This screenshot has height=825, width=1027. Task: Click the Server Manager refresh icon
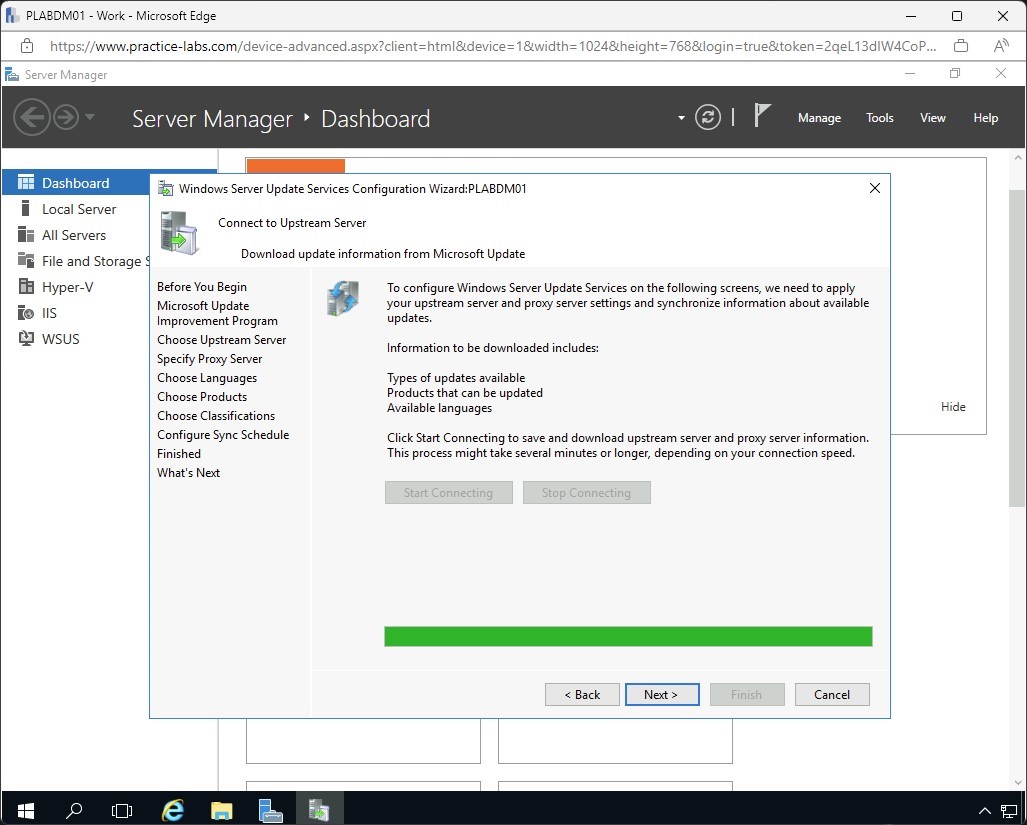coord(708,117)
